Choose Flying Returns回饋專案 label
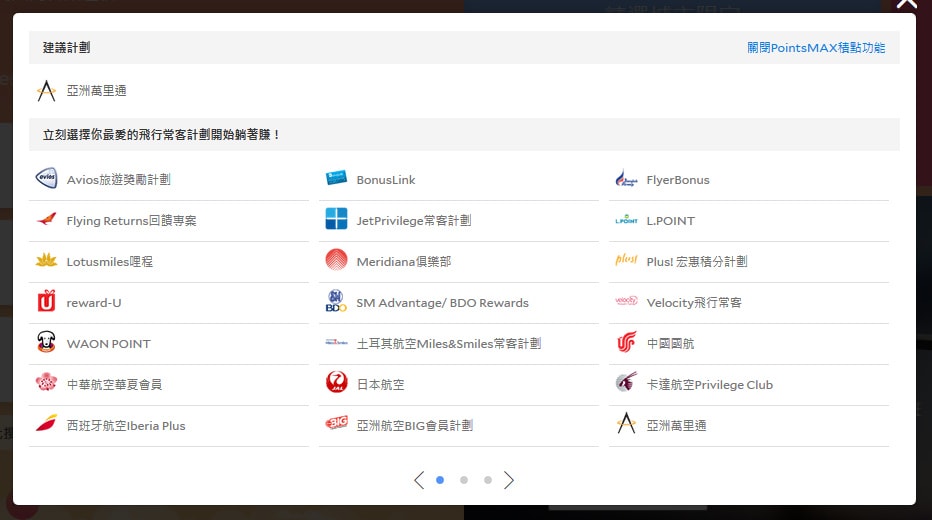 (x=131, y=220)
